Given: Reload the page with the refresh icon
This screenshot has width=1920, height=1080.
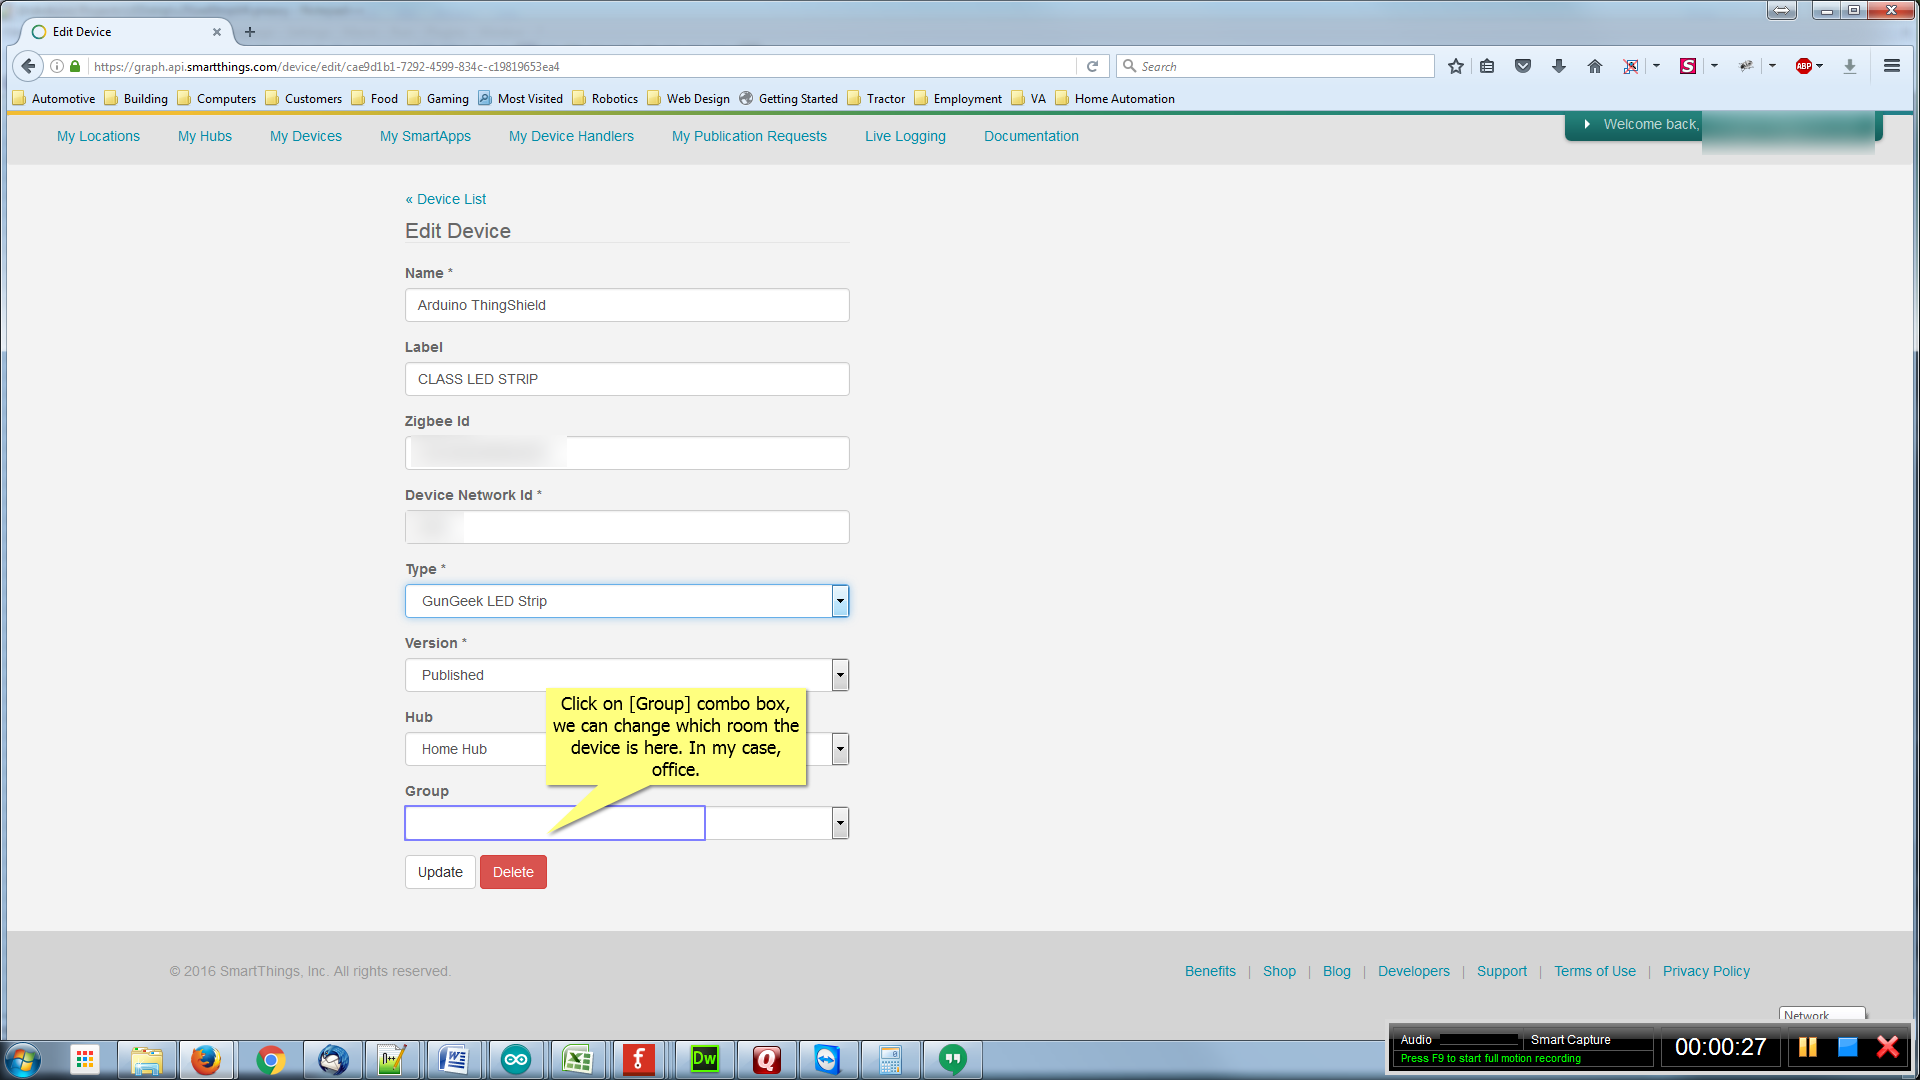Looking at the screenshot, I should 1092,66.
